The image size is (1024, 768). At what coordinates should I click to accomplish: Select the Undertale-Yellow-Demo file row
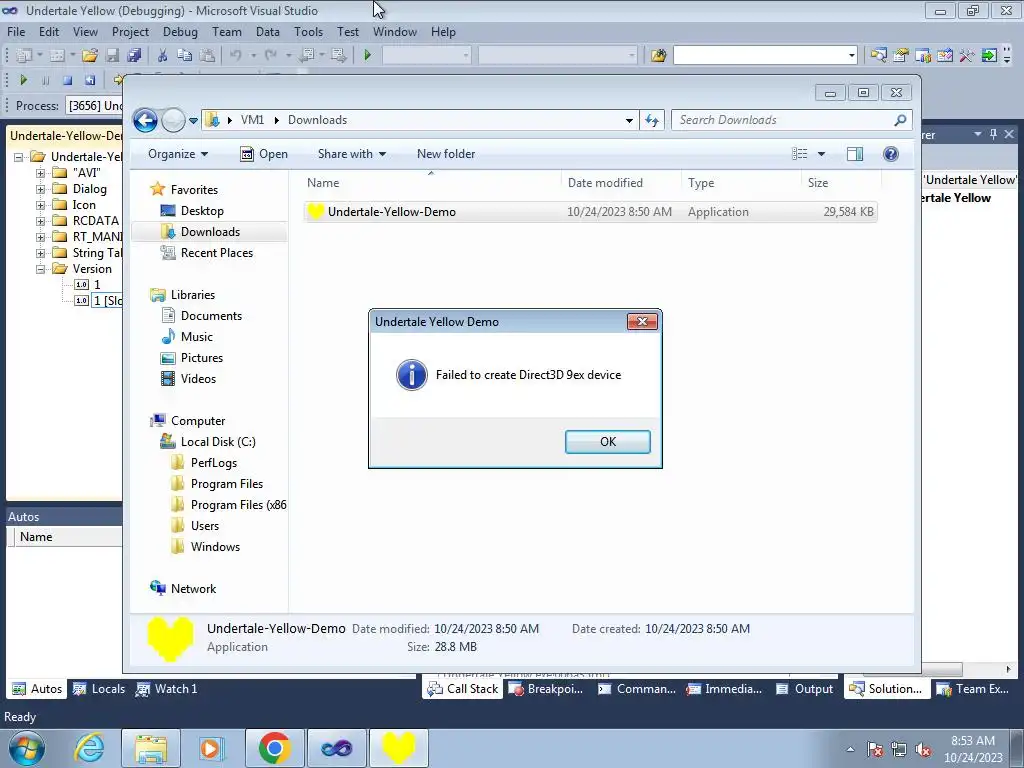590,212
